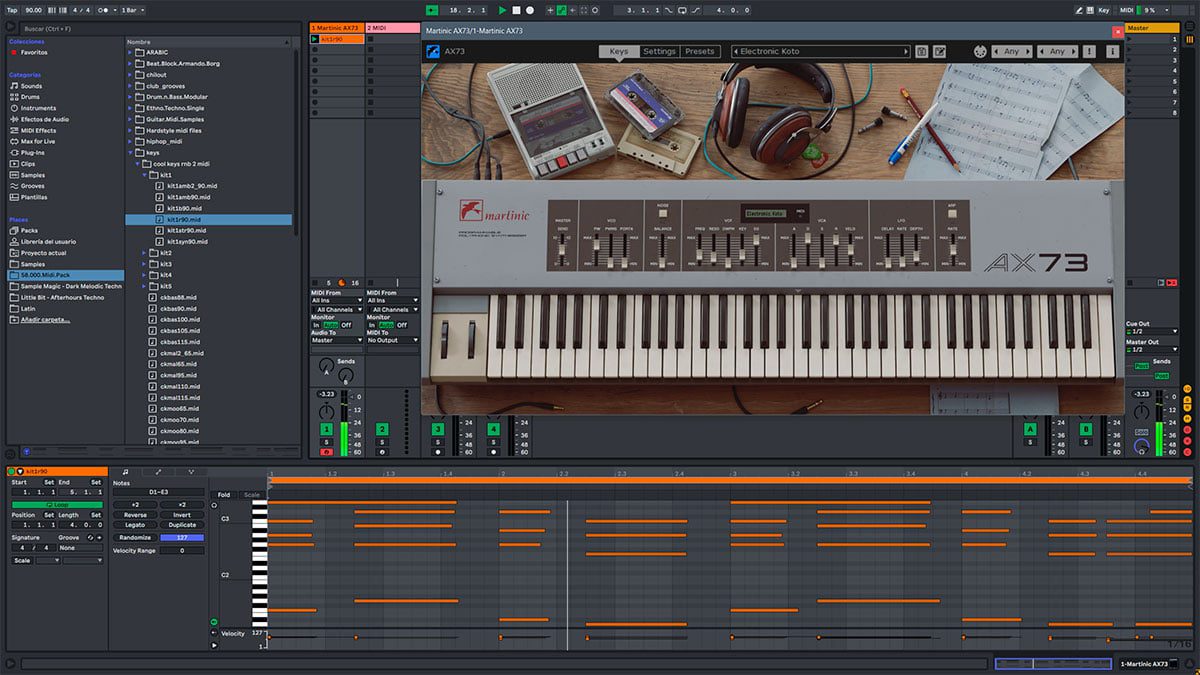The height and width of the screenshot is (675, 1200).
Task: Select Instruments category in browser
Action: [38, 108]
